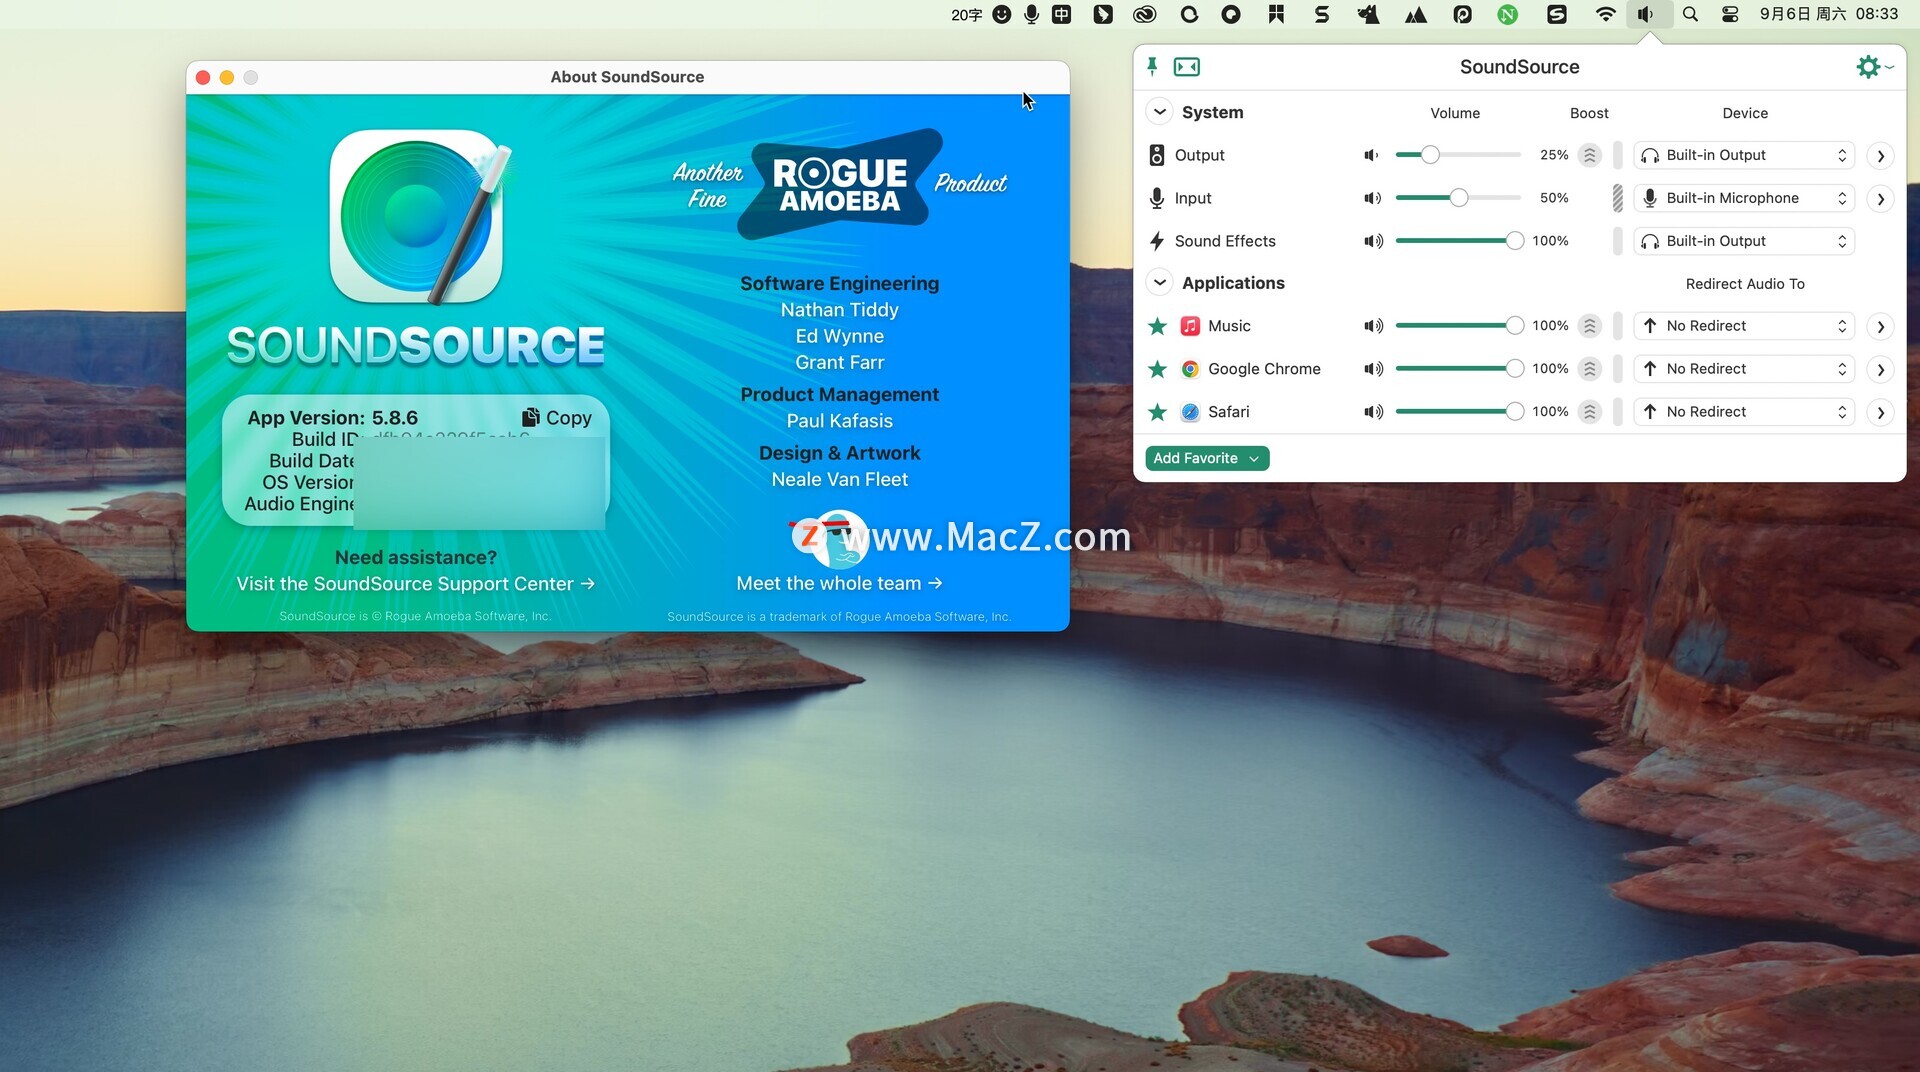Toggle Boost for Google Chrome row

(1589, 369)
